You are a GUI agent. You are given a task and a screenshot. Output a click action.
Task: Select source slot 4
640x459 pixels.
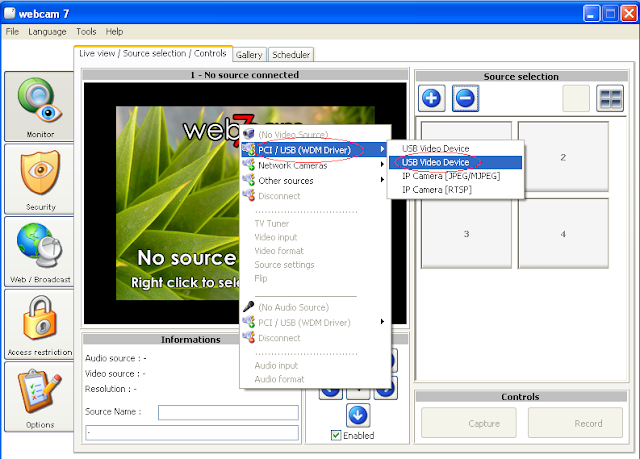coord(563,234)
